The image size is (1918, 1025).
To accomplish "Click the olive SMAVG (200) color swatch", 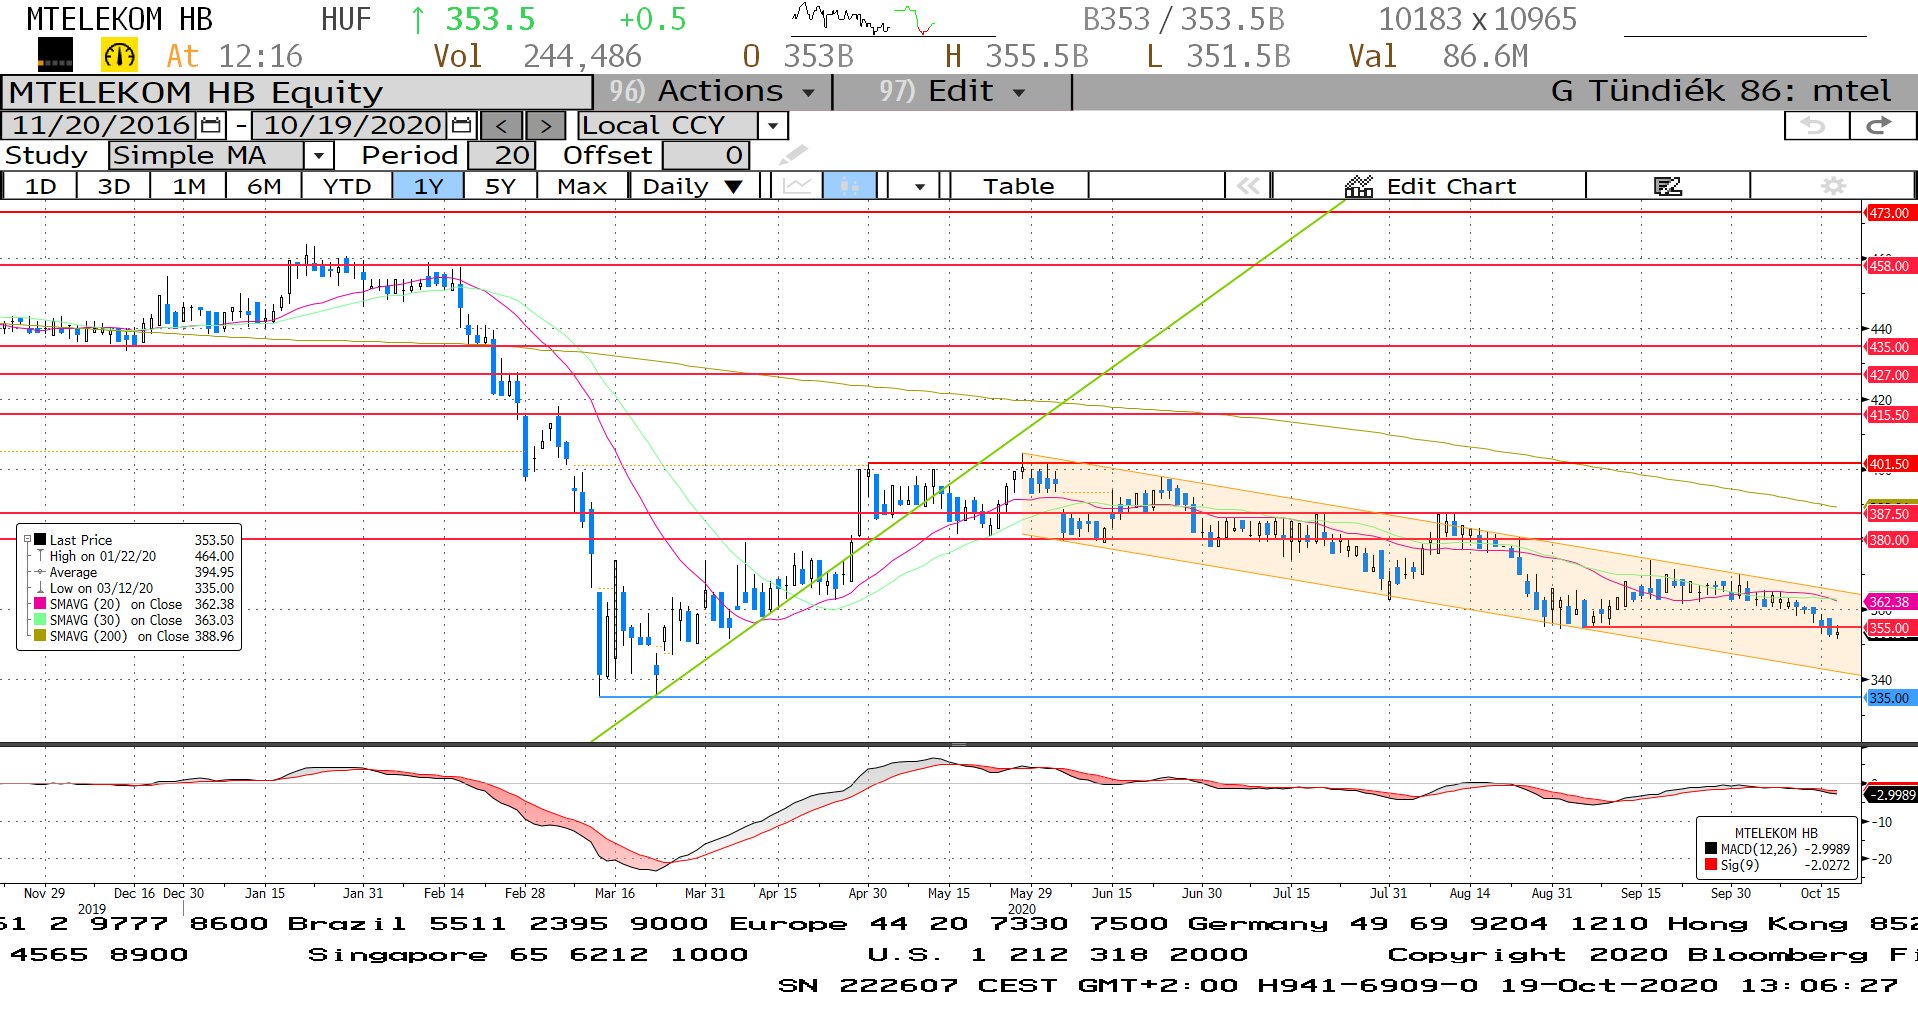I will [40, 636].
